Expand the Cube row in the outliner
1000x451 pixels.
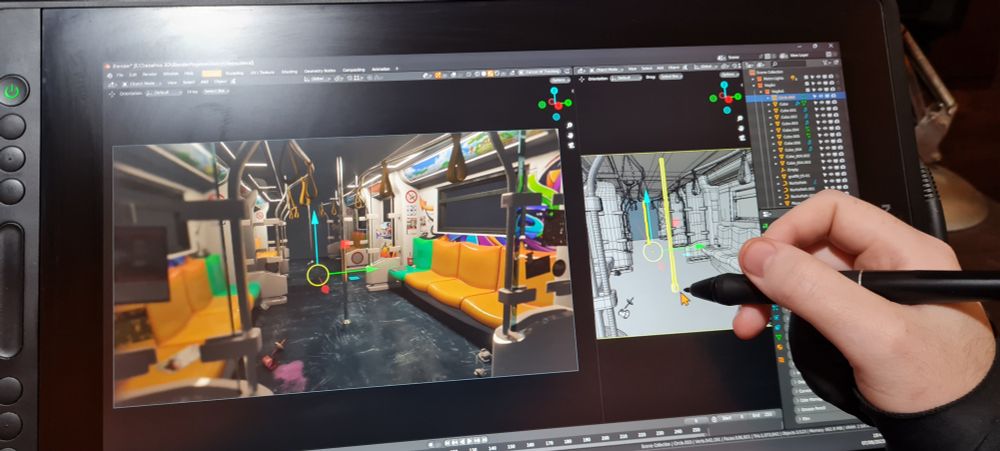[769, 104]
